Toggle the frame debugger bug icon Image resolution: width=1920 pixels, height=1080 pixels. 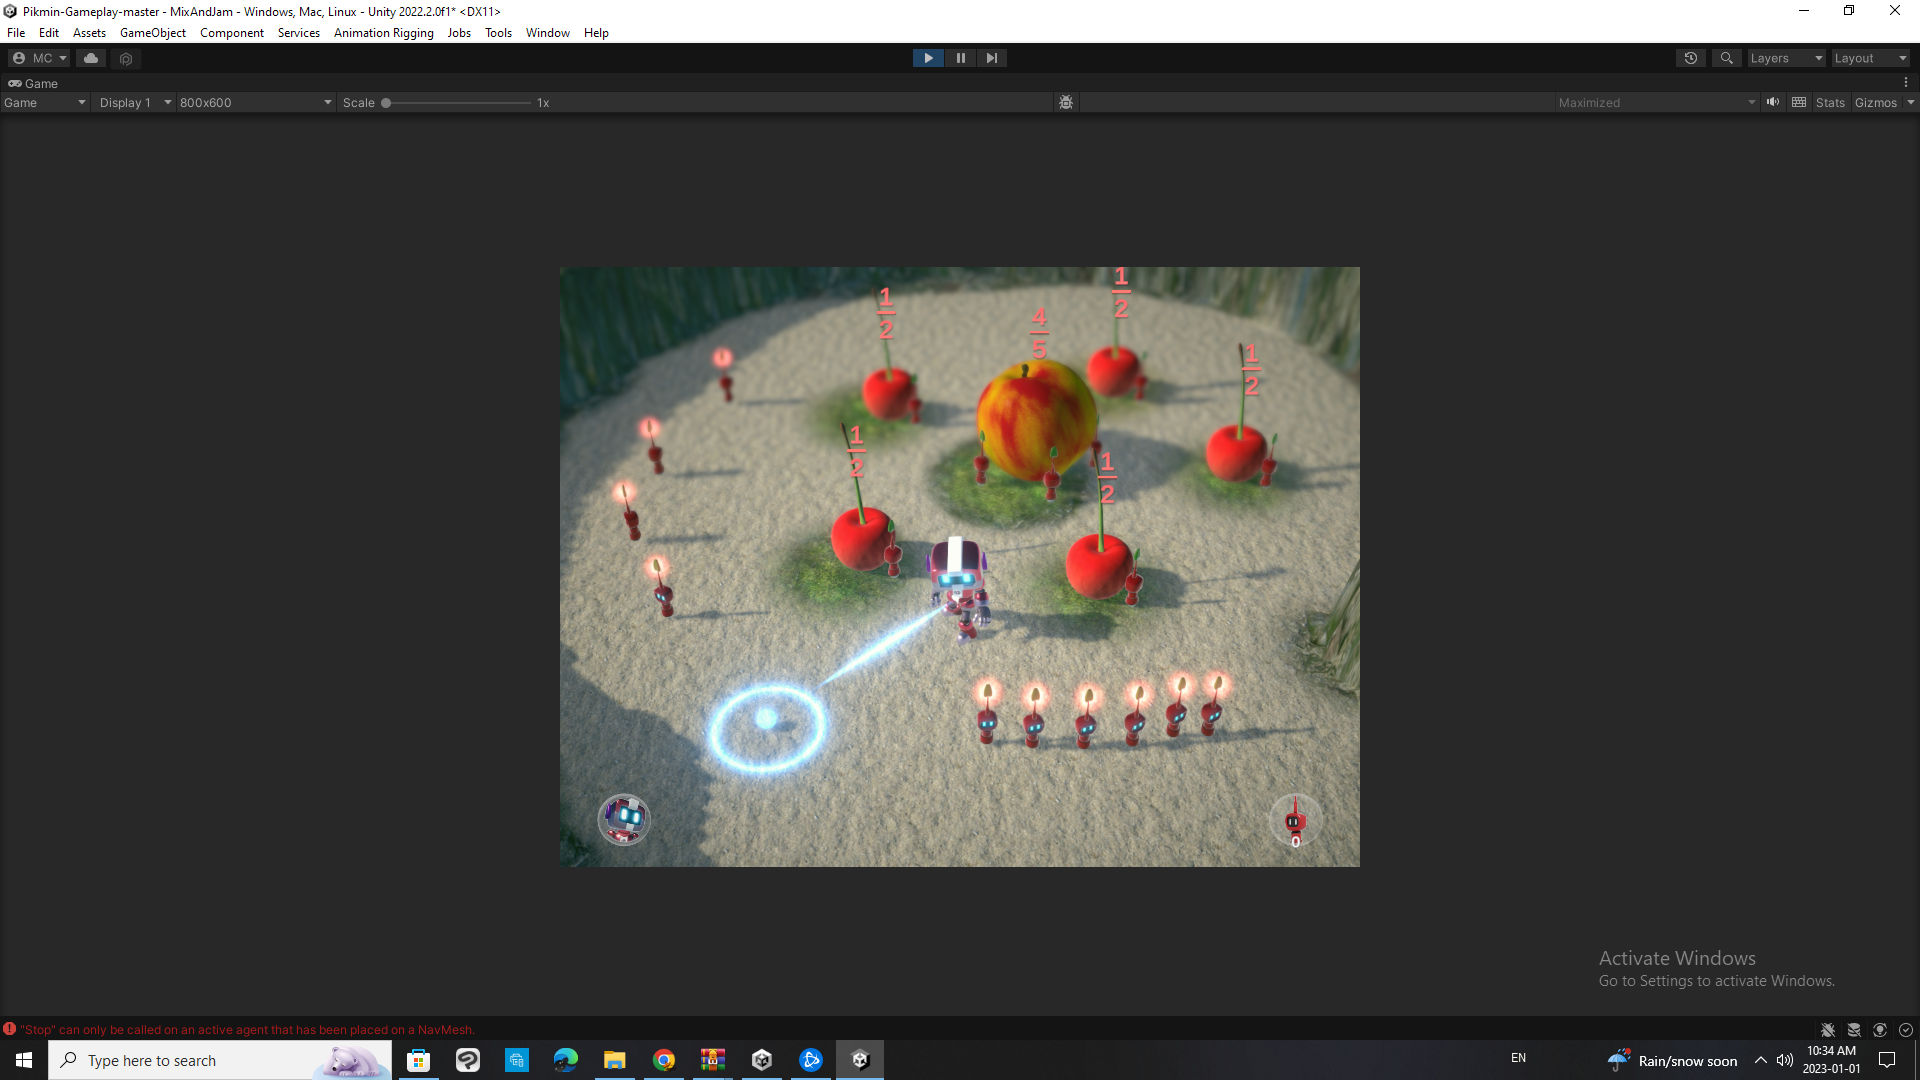click(1066, 102)
